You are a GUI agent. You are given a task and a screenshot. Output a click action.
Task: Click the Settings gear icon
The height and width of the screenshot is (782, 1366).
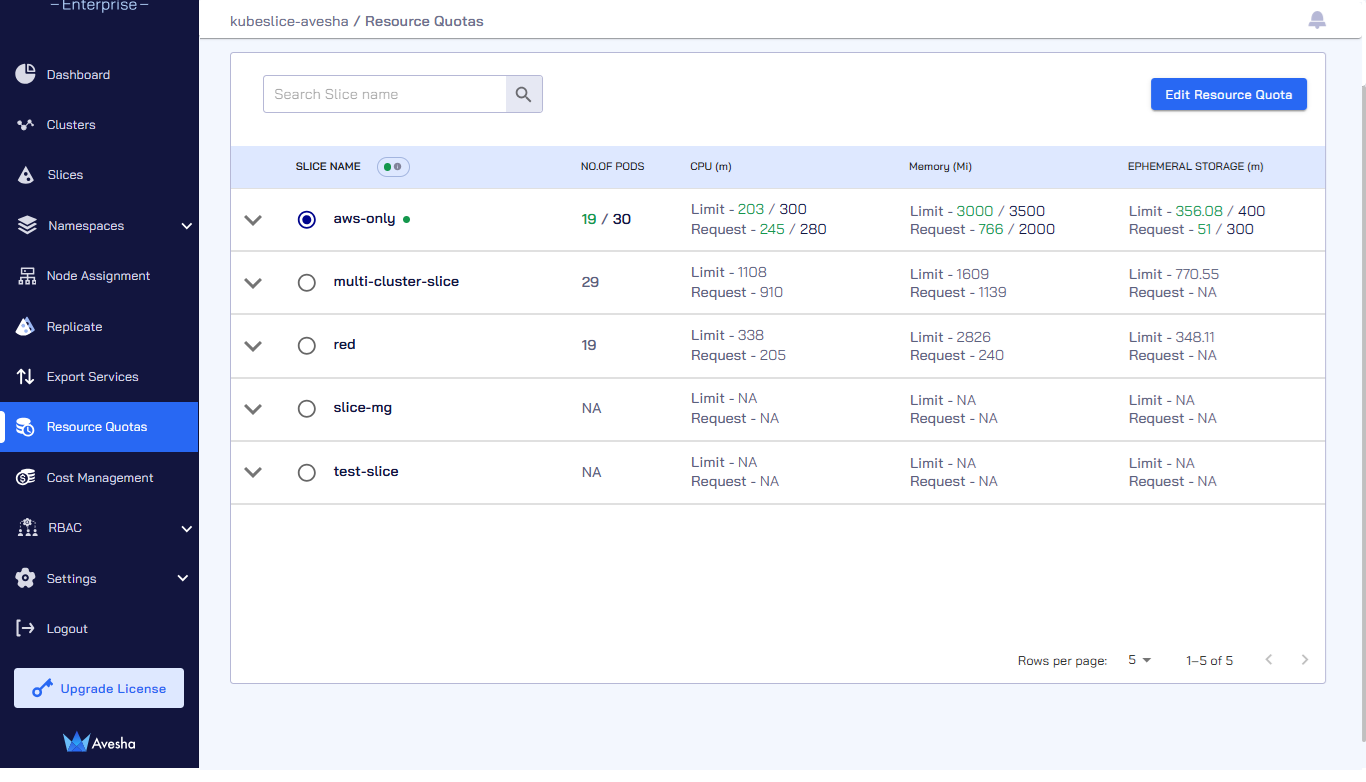click(26, 578)
